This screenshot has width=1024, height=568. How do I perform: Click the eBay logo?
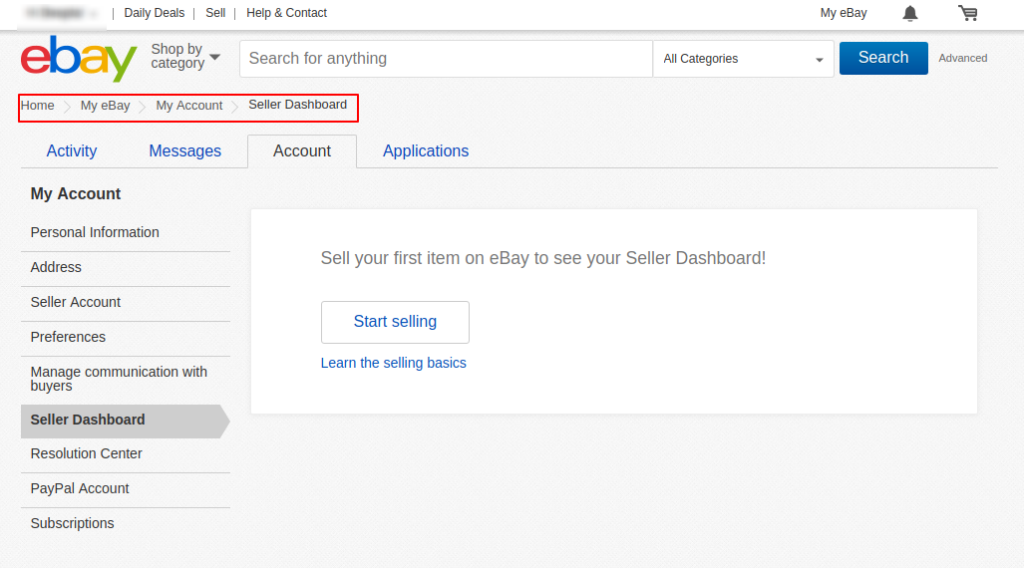point(78,59)
